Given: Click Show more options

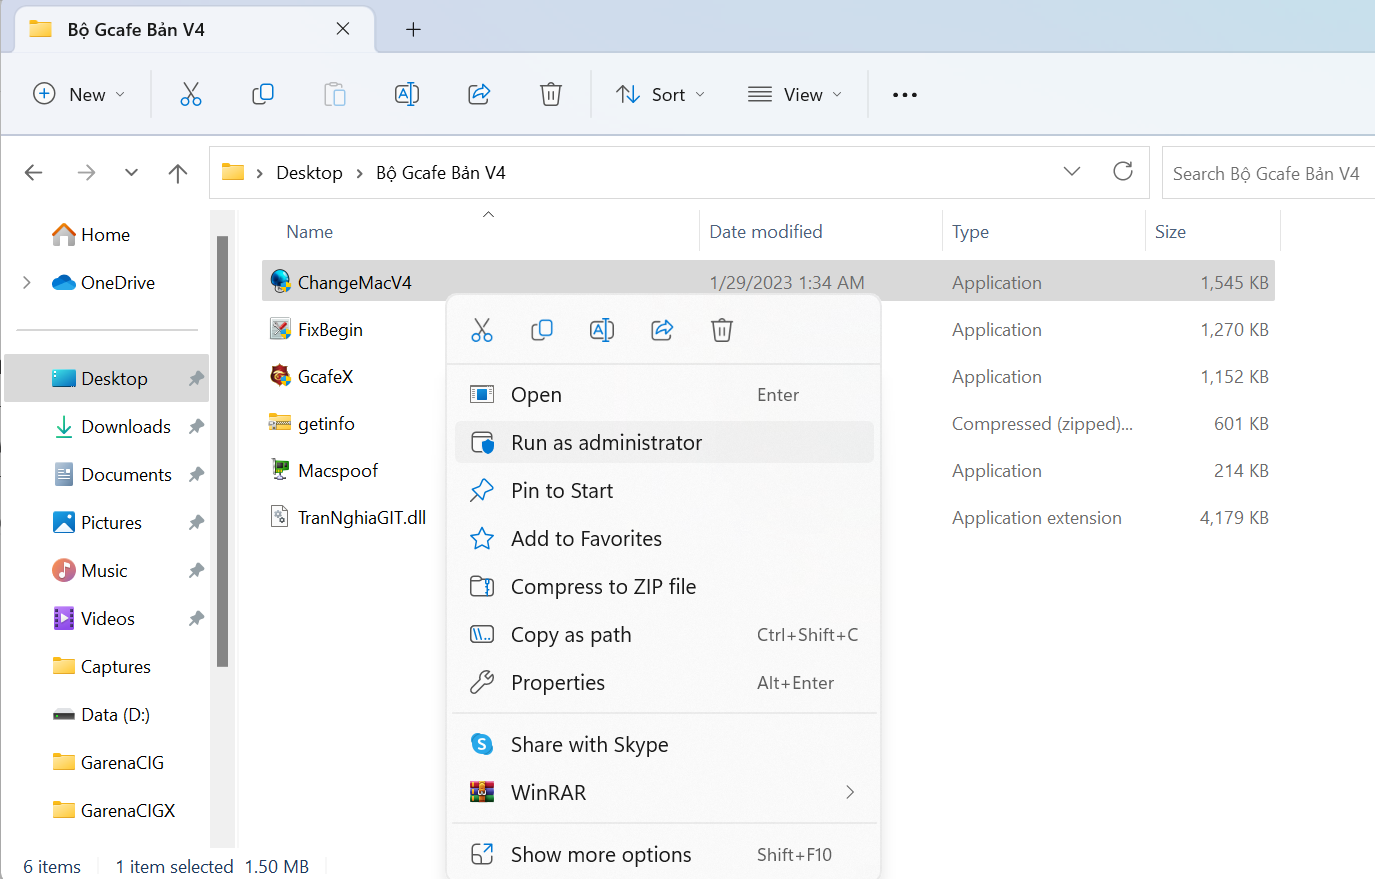Looking at the screenshot, I should coord(664,854).
